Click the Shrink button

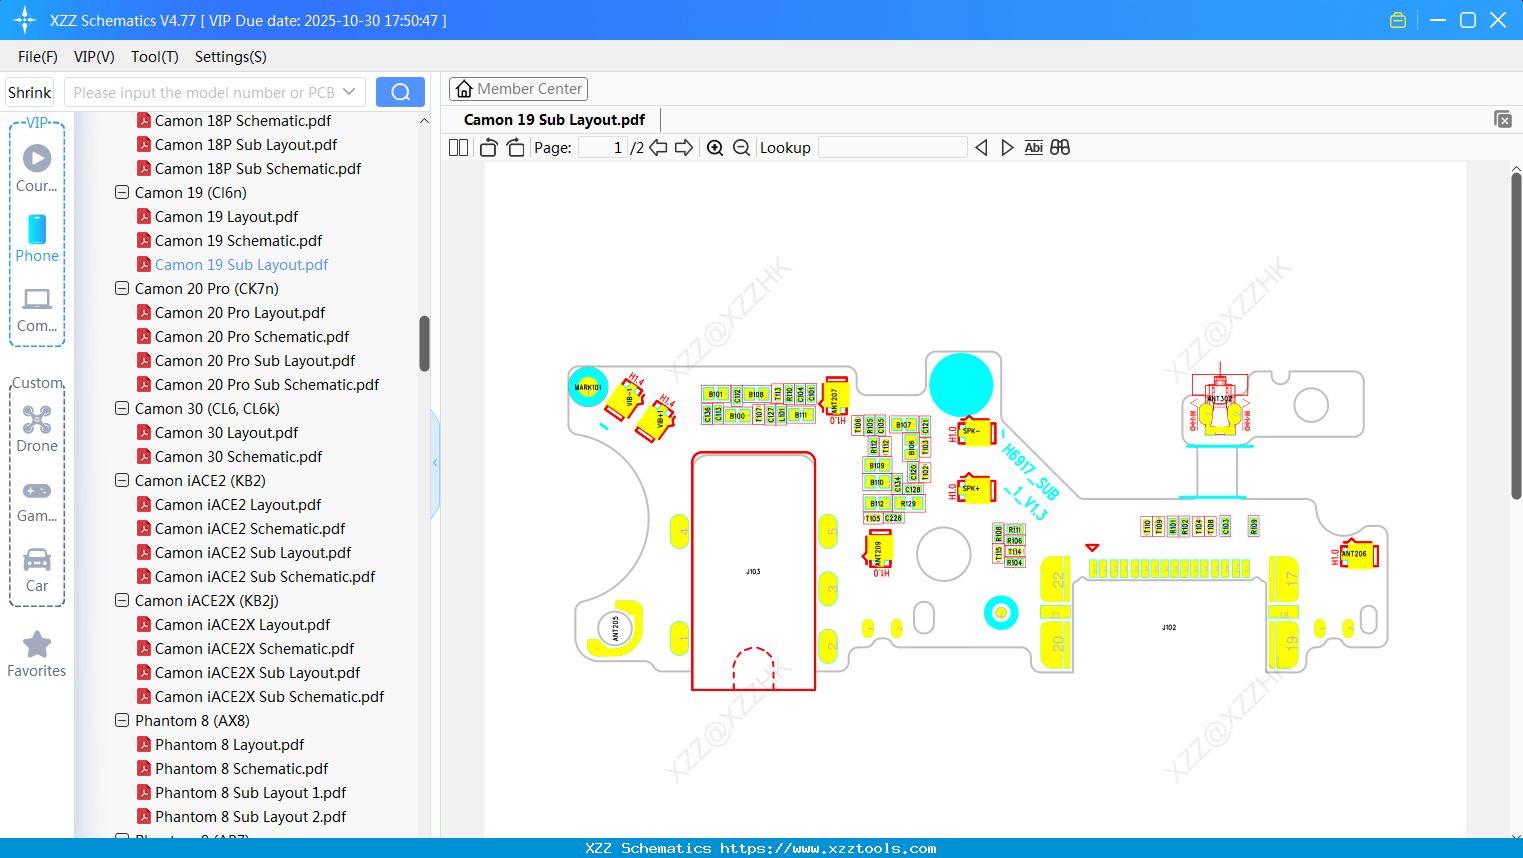click(29, 92)
